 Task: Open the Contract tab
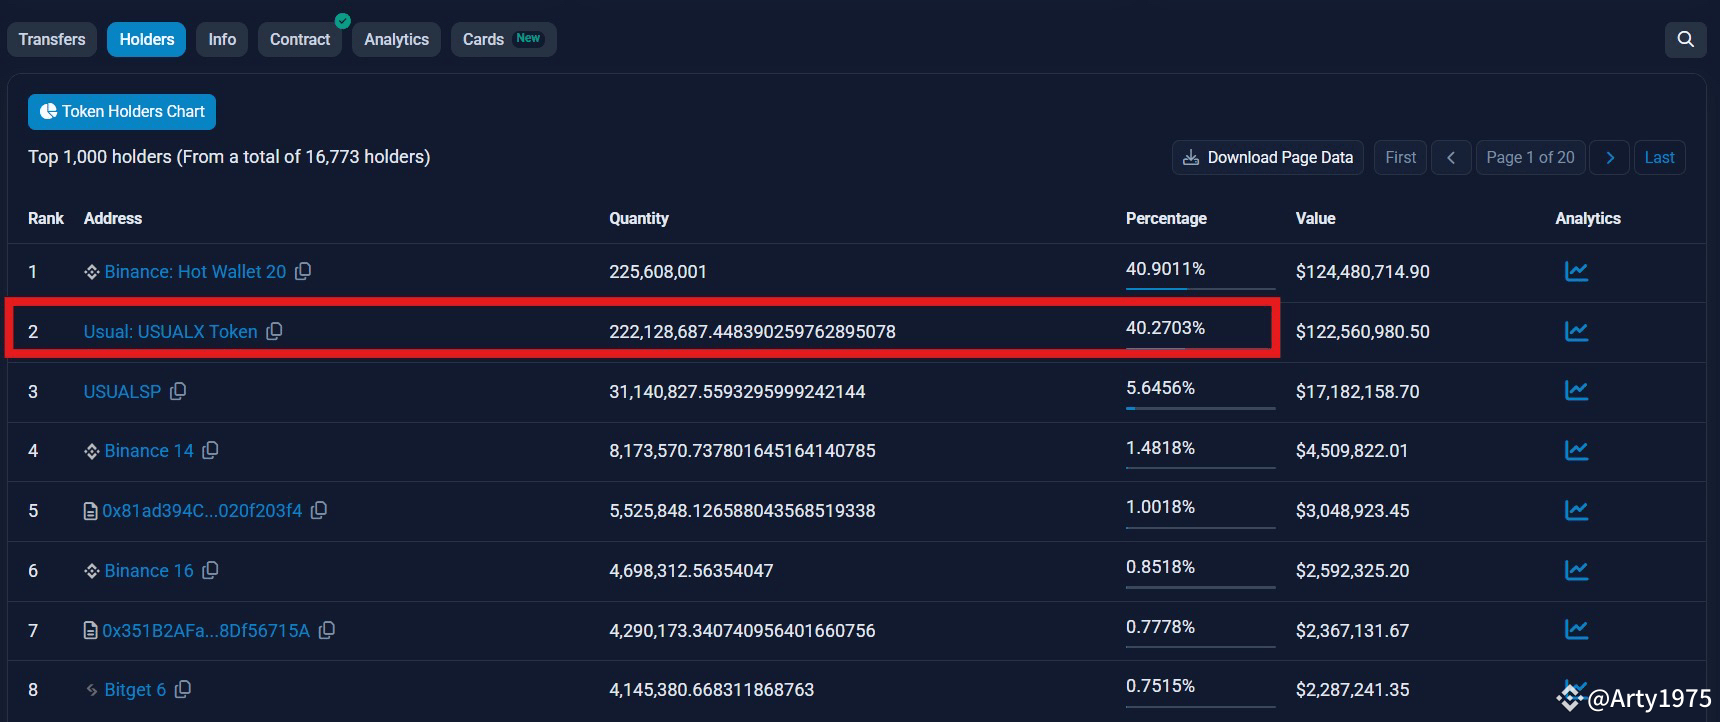tap(299, 39)
